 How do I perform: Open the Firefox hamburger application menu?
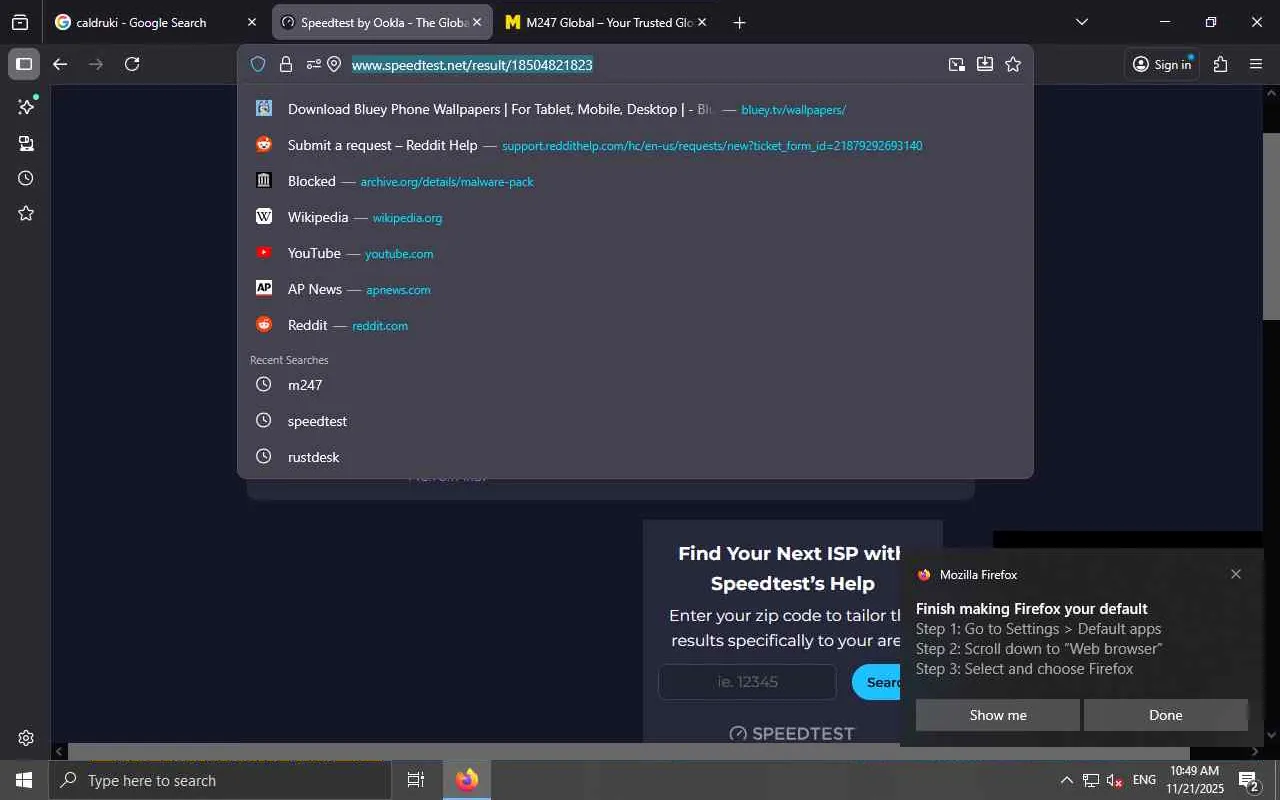[1256, 64]
